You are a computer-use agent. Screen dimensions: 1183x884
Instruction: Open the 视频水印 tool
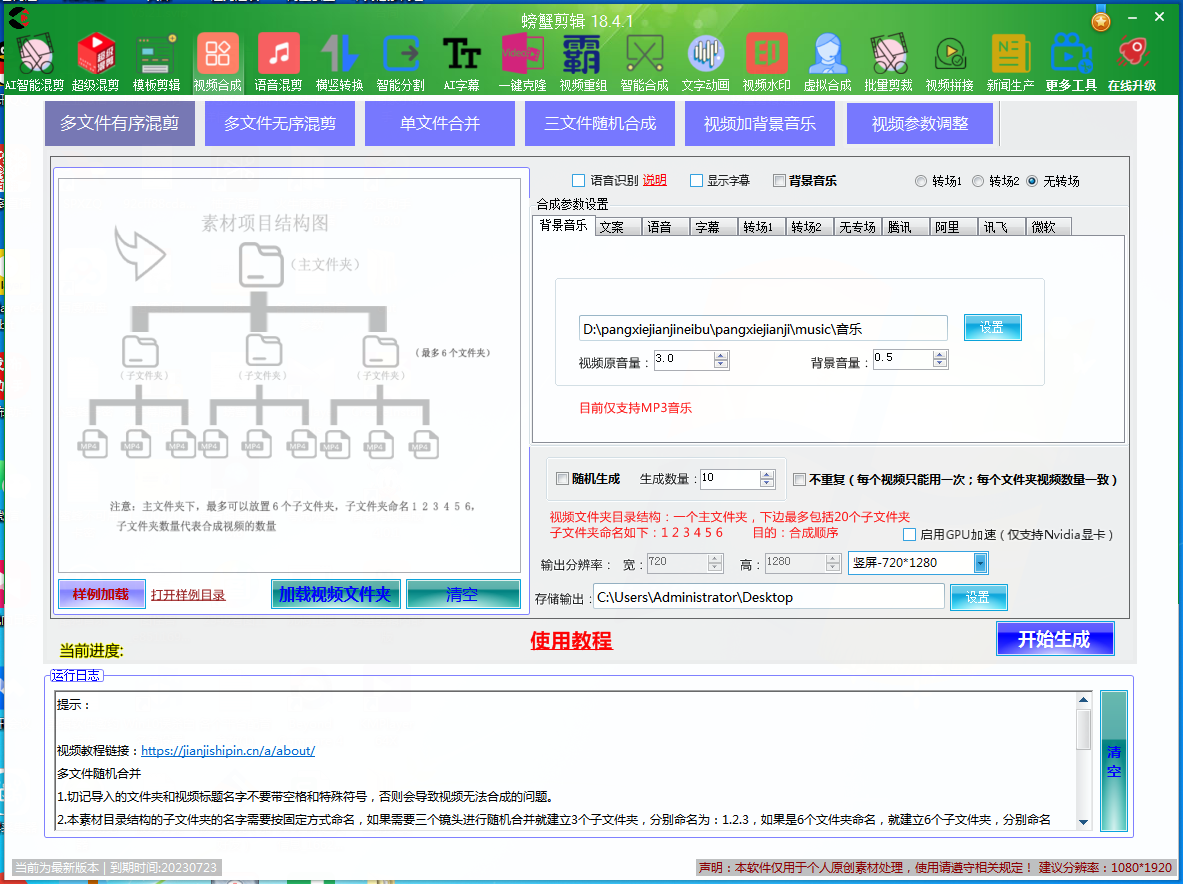point(767,63)
